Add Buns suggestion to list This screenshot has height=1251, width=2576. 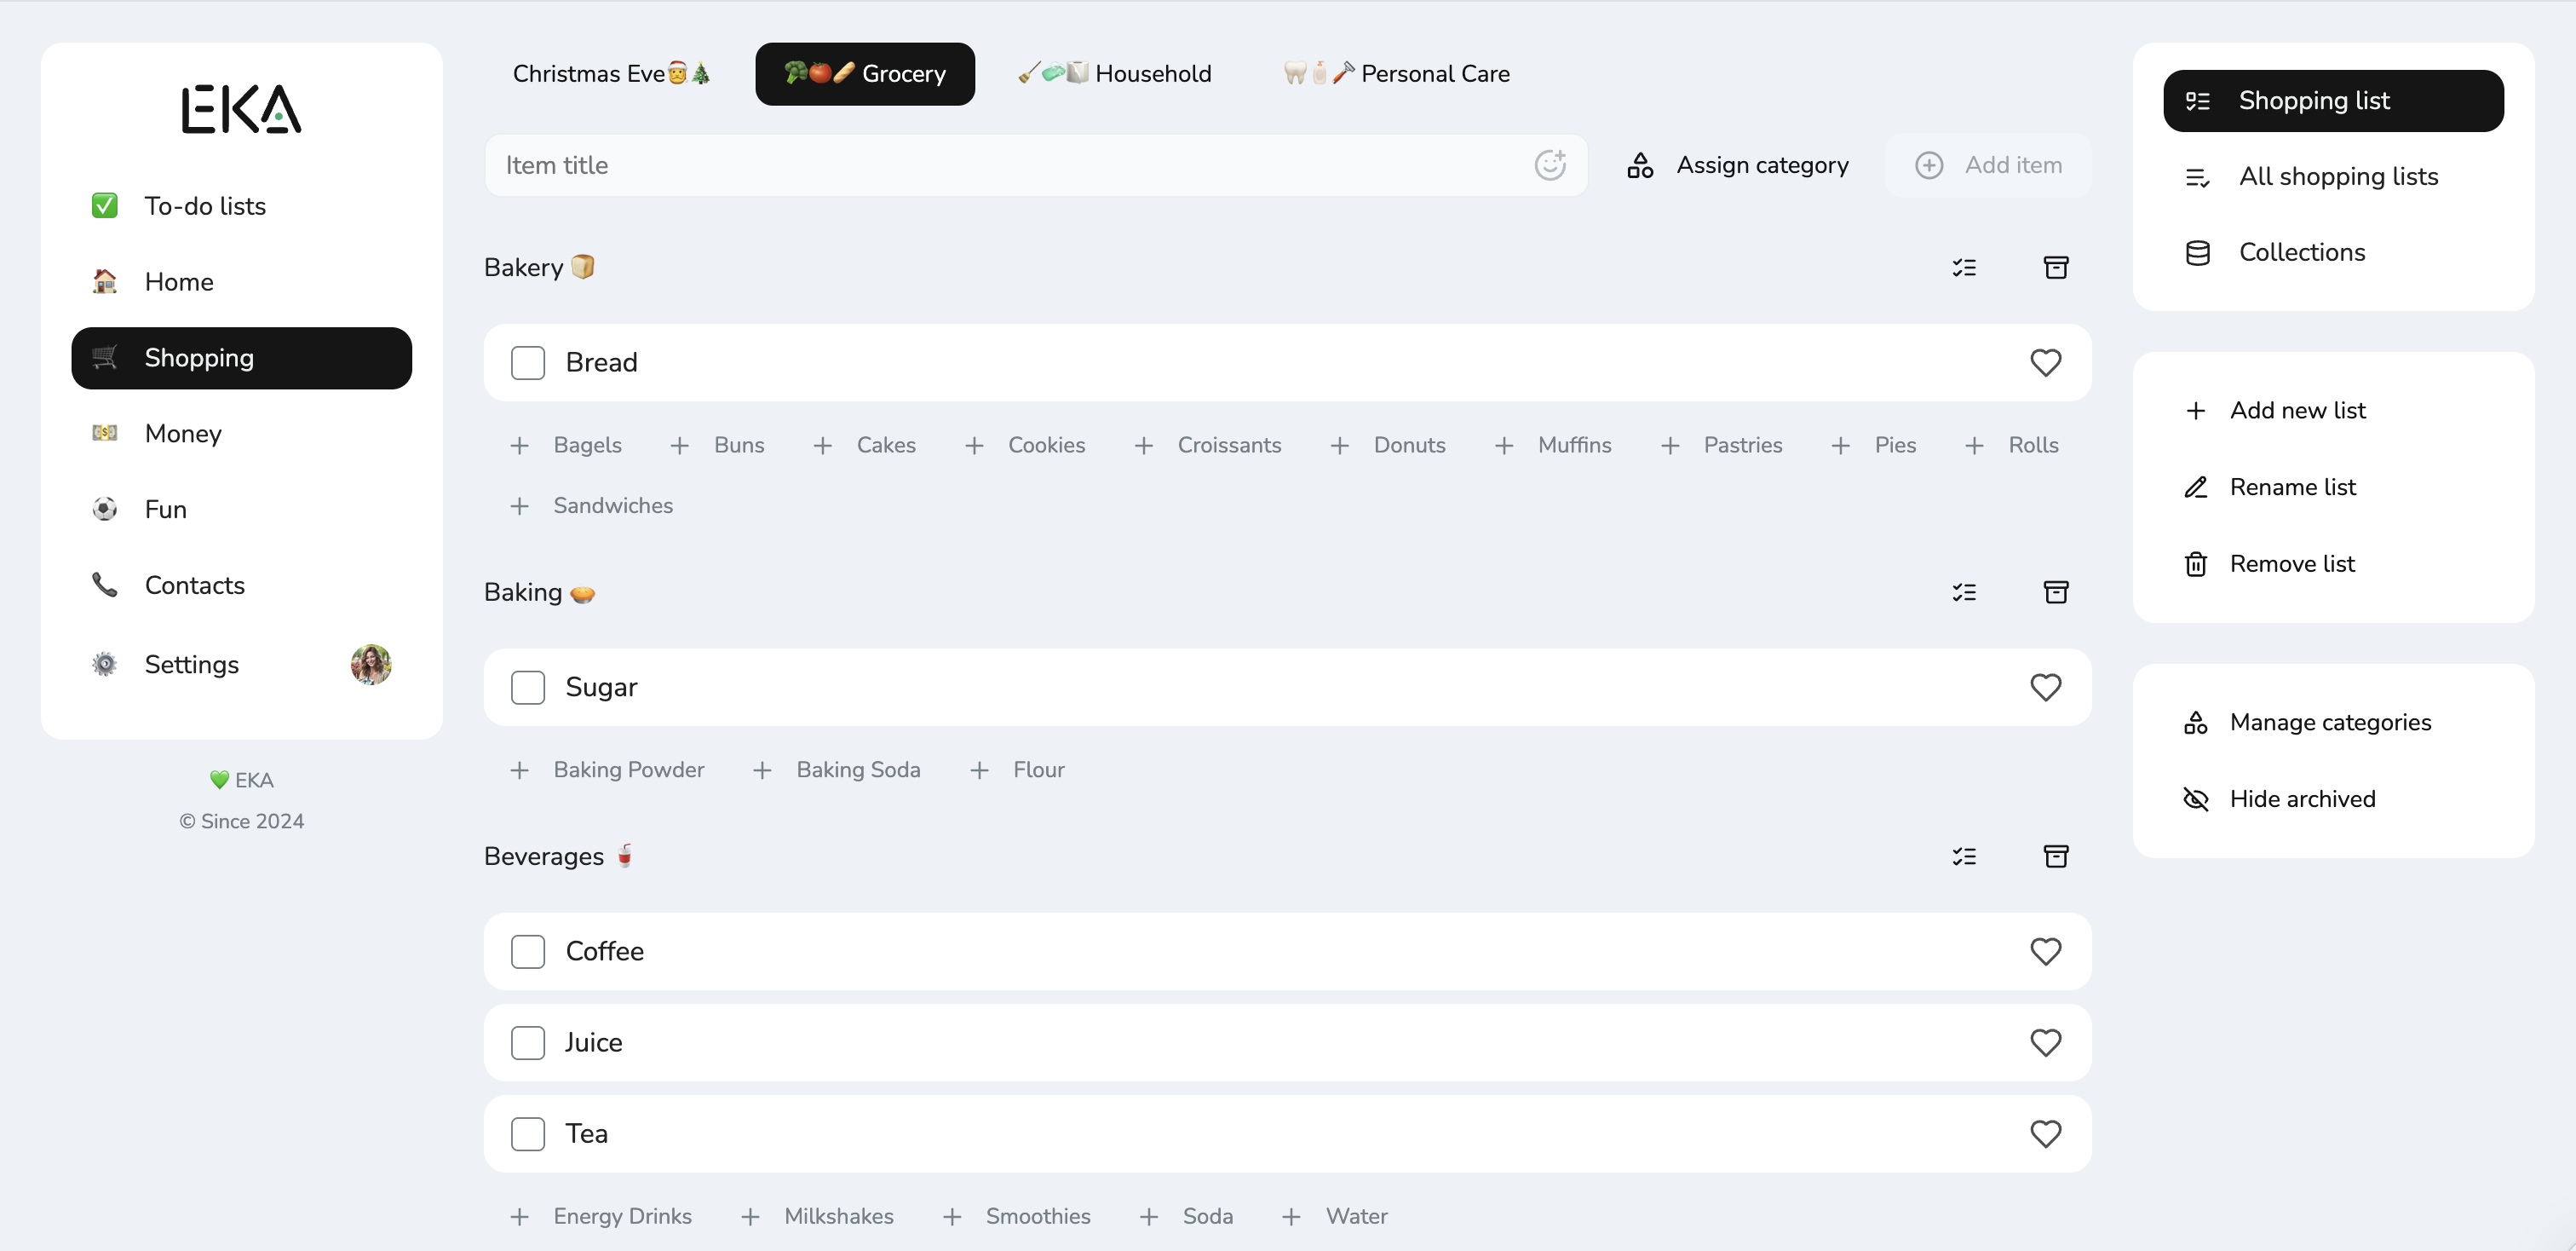click(x=717, y=445)
